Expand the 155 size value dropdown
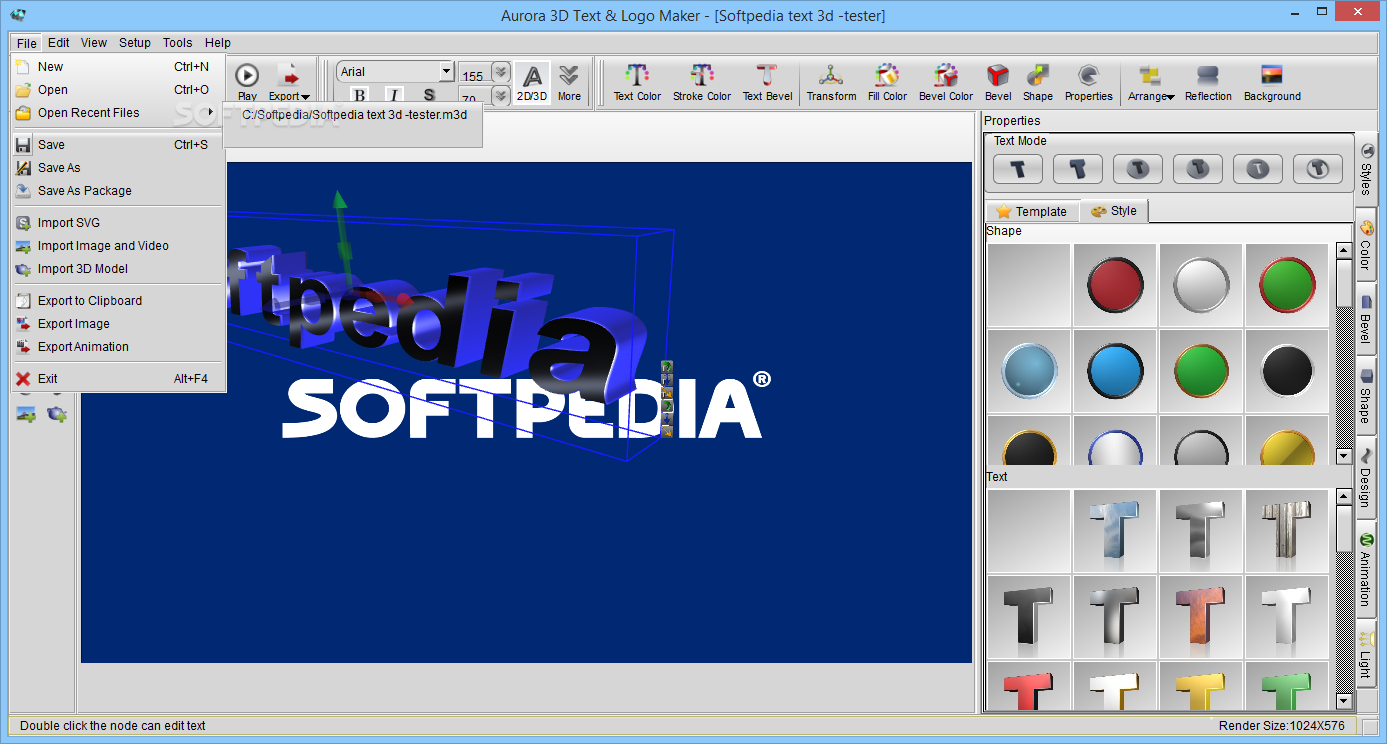 (x=500, y=73)
